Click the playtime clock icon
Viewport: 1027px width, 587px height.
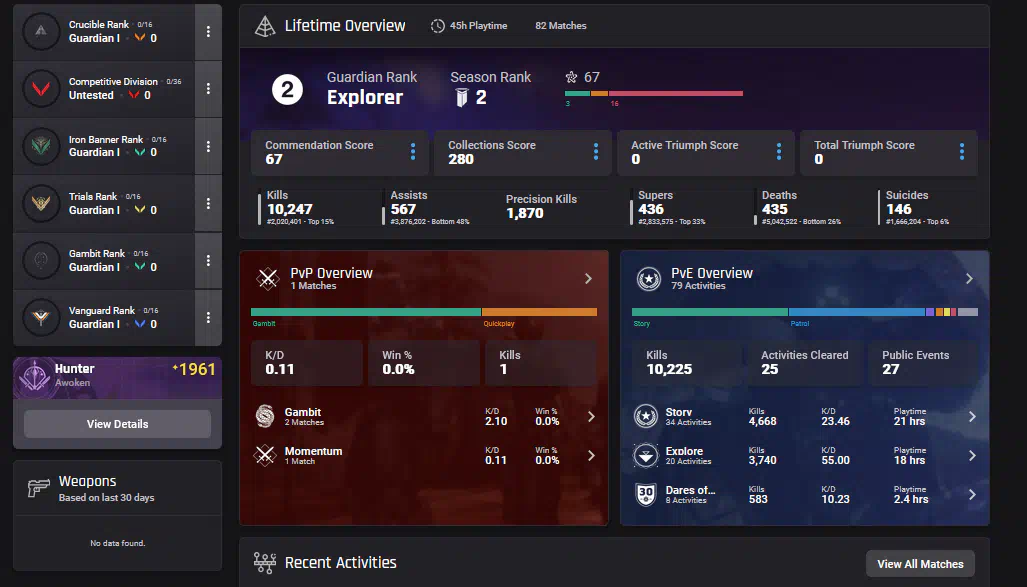click(x=438, y=26)
